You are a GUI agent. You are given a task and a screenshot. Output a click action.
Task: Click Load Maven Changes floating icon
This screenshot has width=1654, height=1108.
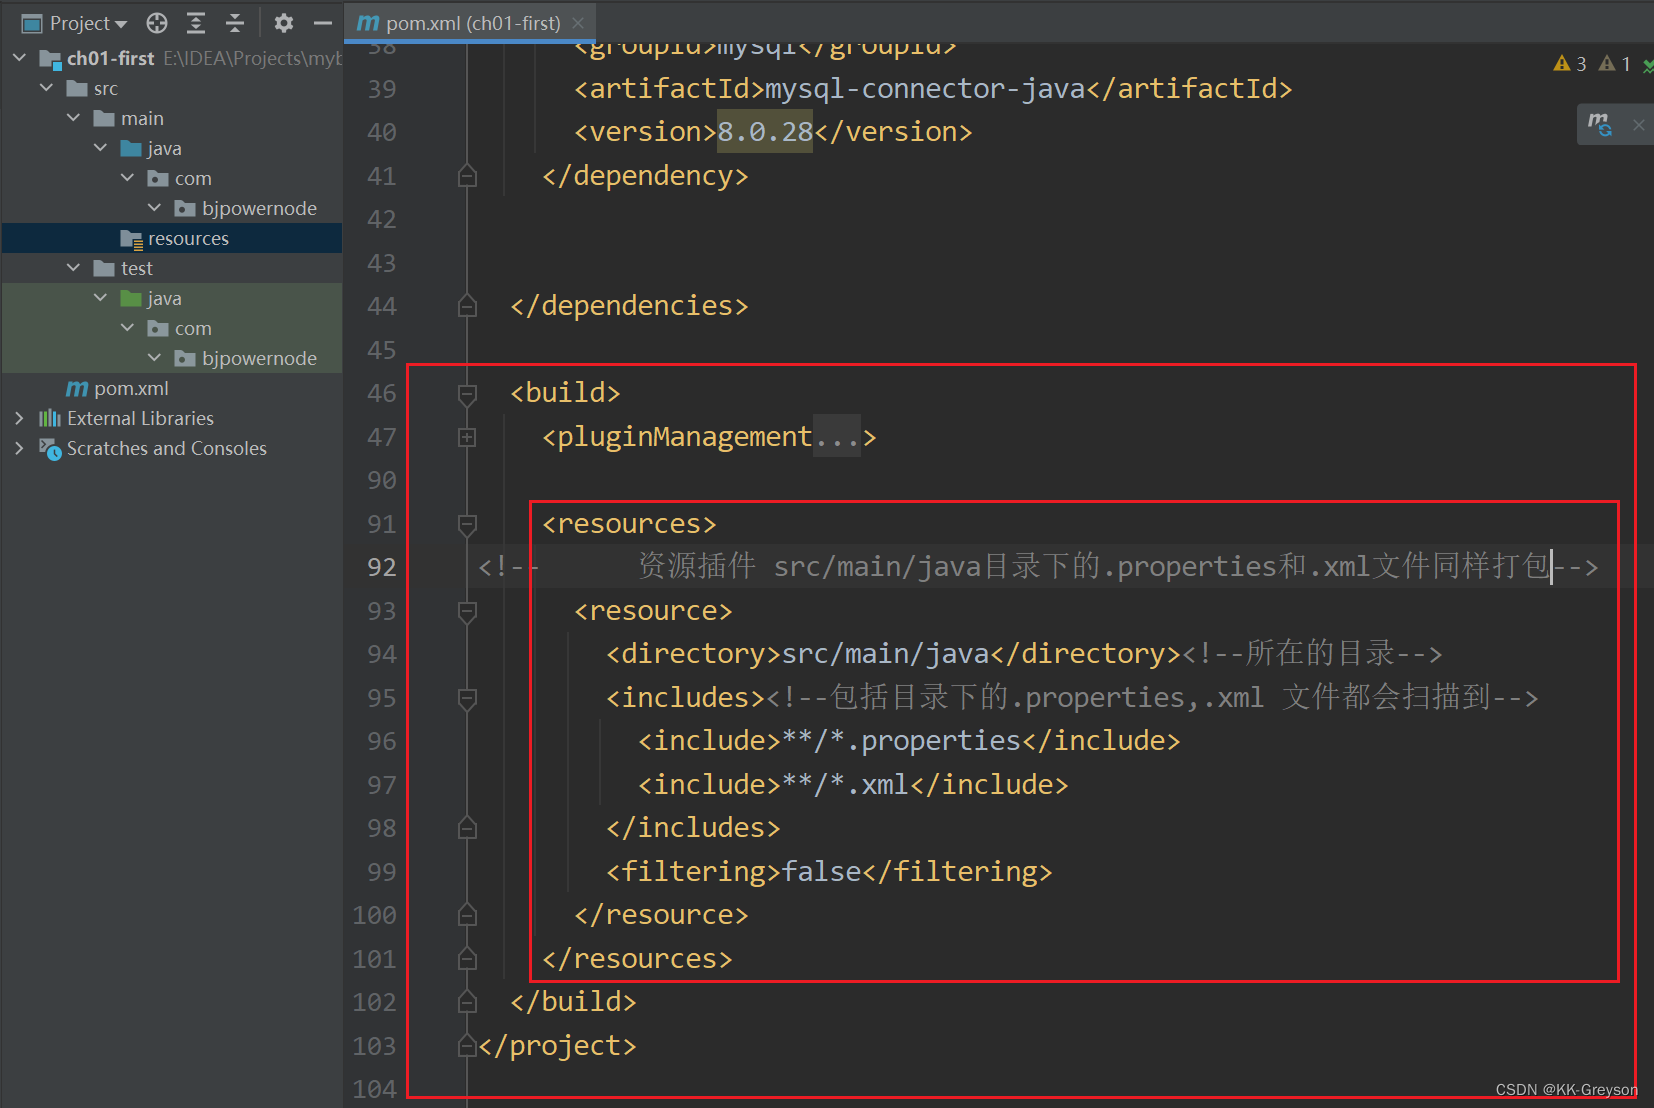coord(1601,124)
